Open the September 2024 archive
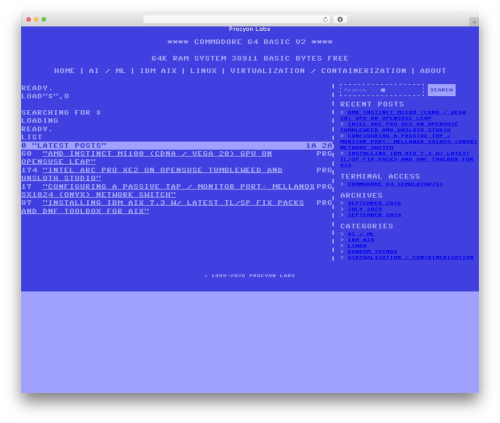500x423 pixels. (374, 215)
